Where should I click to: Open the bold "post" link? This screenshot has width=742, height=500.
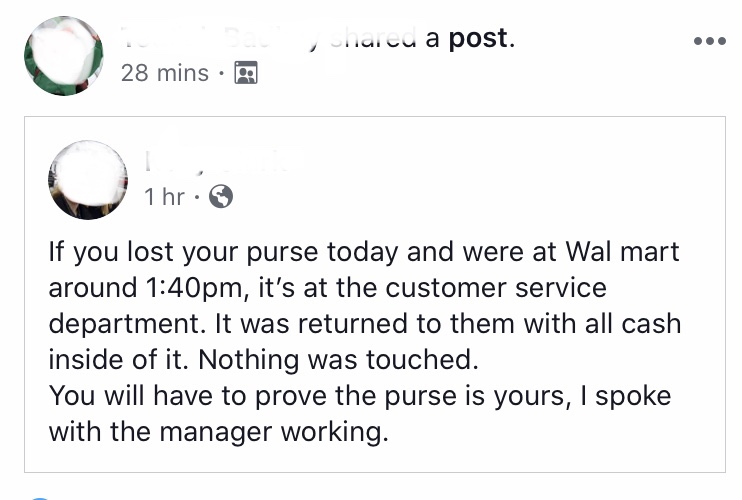(x=479, y=39)
